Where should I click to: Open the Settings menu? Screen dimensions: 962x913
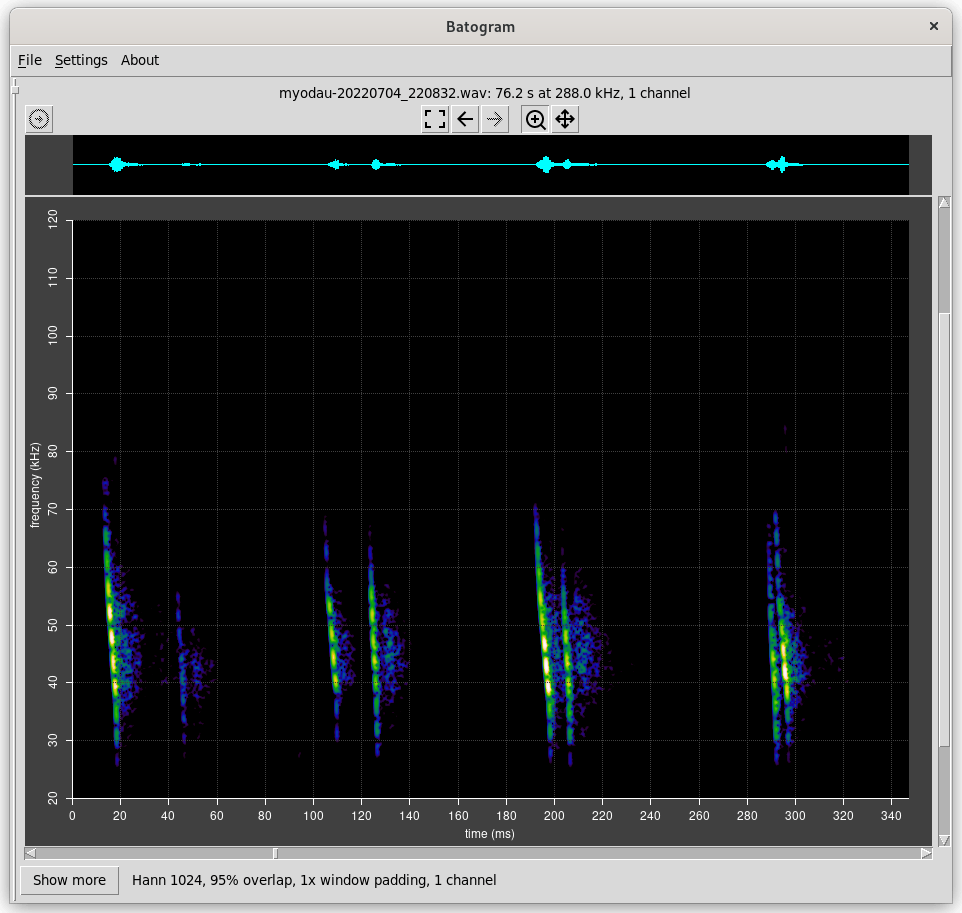81,60
